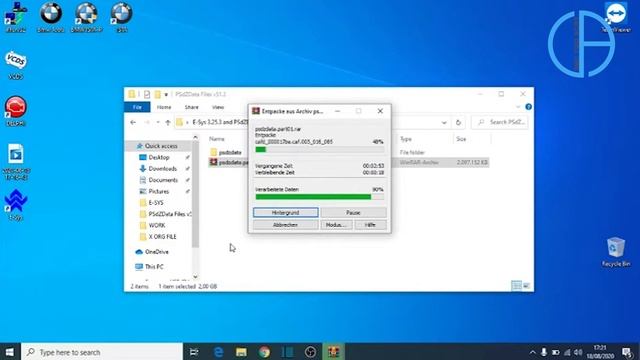
Task: Open Explorer help via blue question mark
Action: click(528, 107)
